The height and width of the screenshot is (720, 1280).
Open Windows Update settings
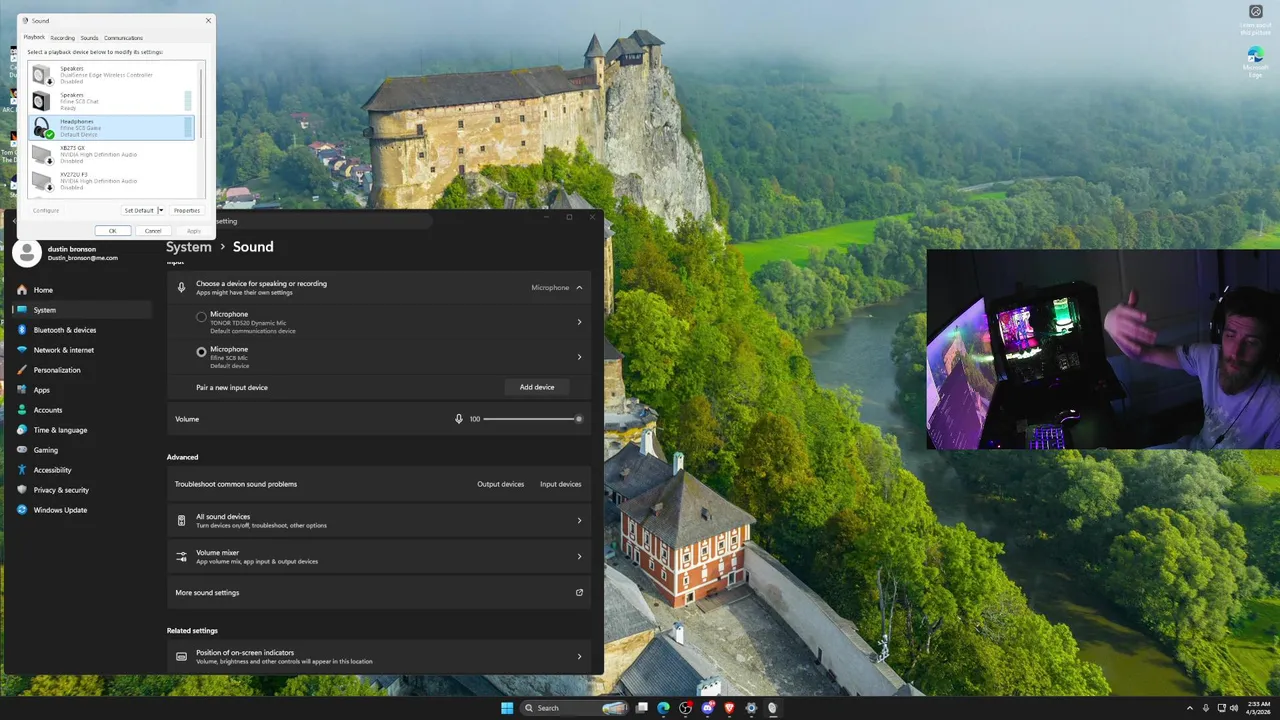coord(82,510)
